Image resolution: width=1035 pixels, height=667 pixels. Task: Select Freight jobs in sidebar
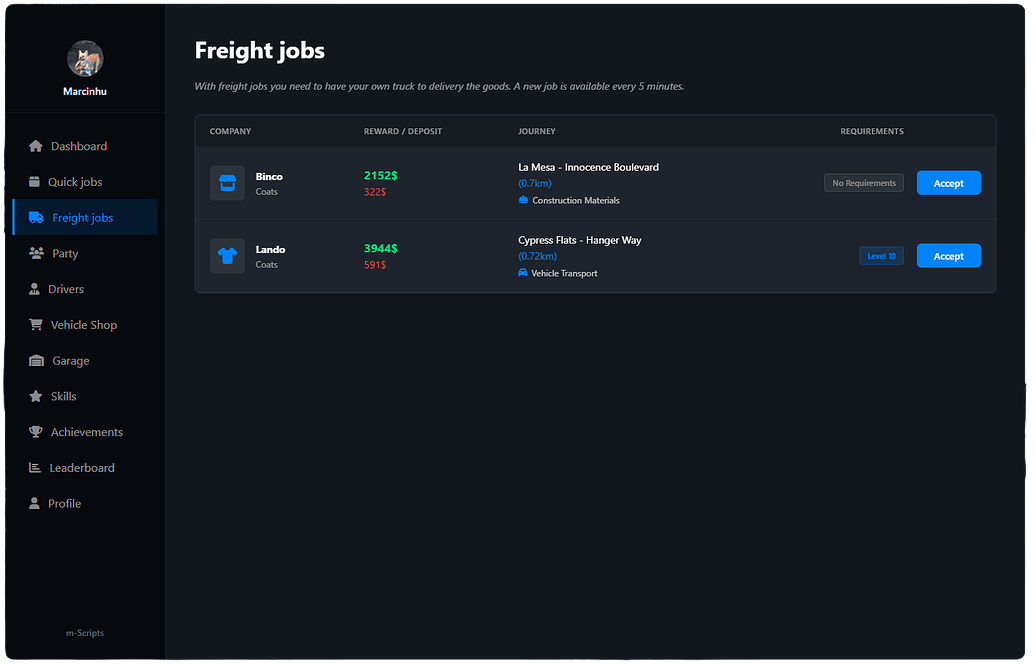coord(84,217)
